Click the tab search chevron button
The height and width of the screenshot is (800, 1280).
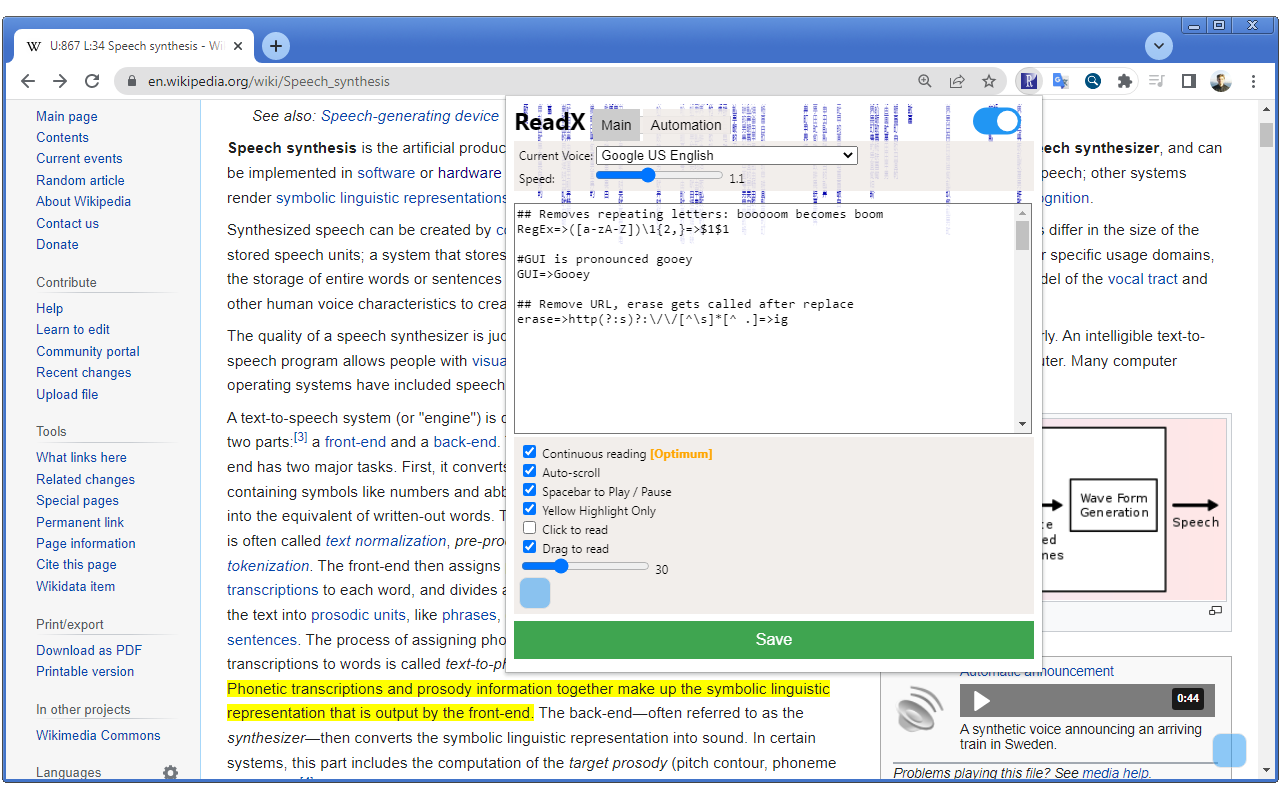pos(1158,45)
